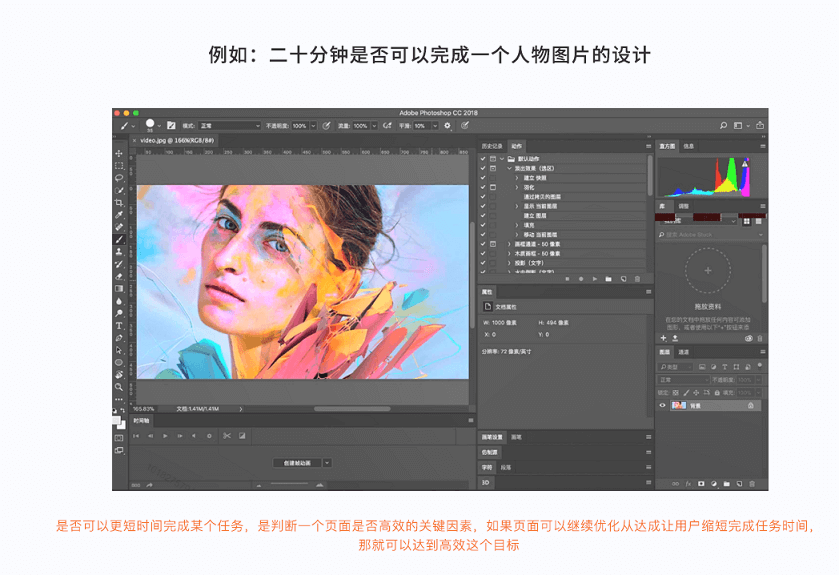Image resolution: width=839 pixels, height=575 pixels.
Task: Select the Ellipse shape tool
Action: point(119,363)
